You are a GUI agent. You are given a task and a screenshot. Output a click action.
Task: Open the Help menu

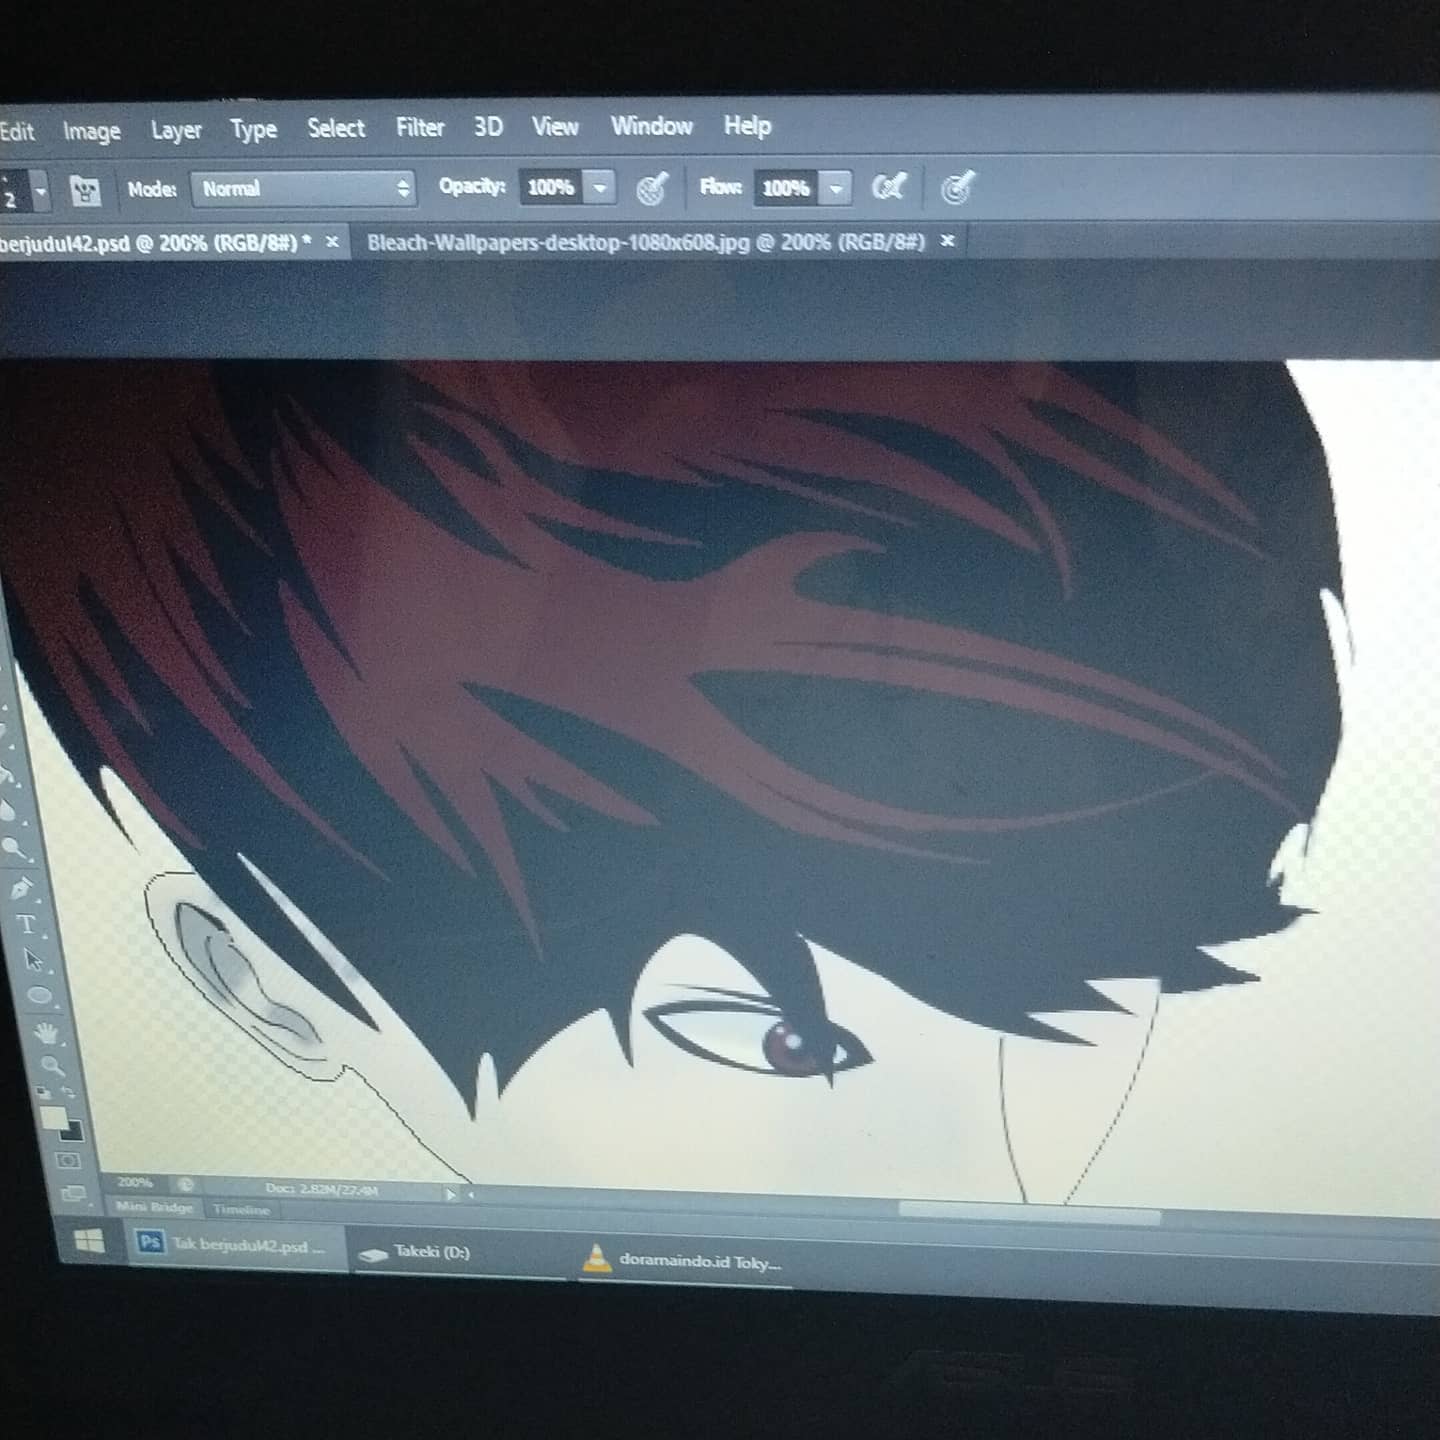click(747, 125)
